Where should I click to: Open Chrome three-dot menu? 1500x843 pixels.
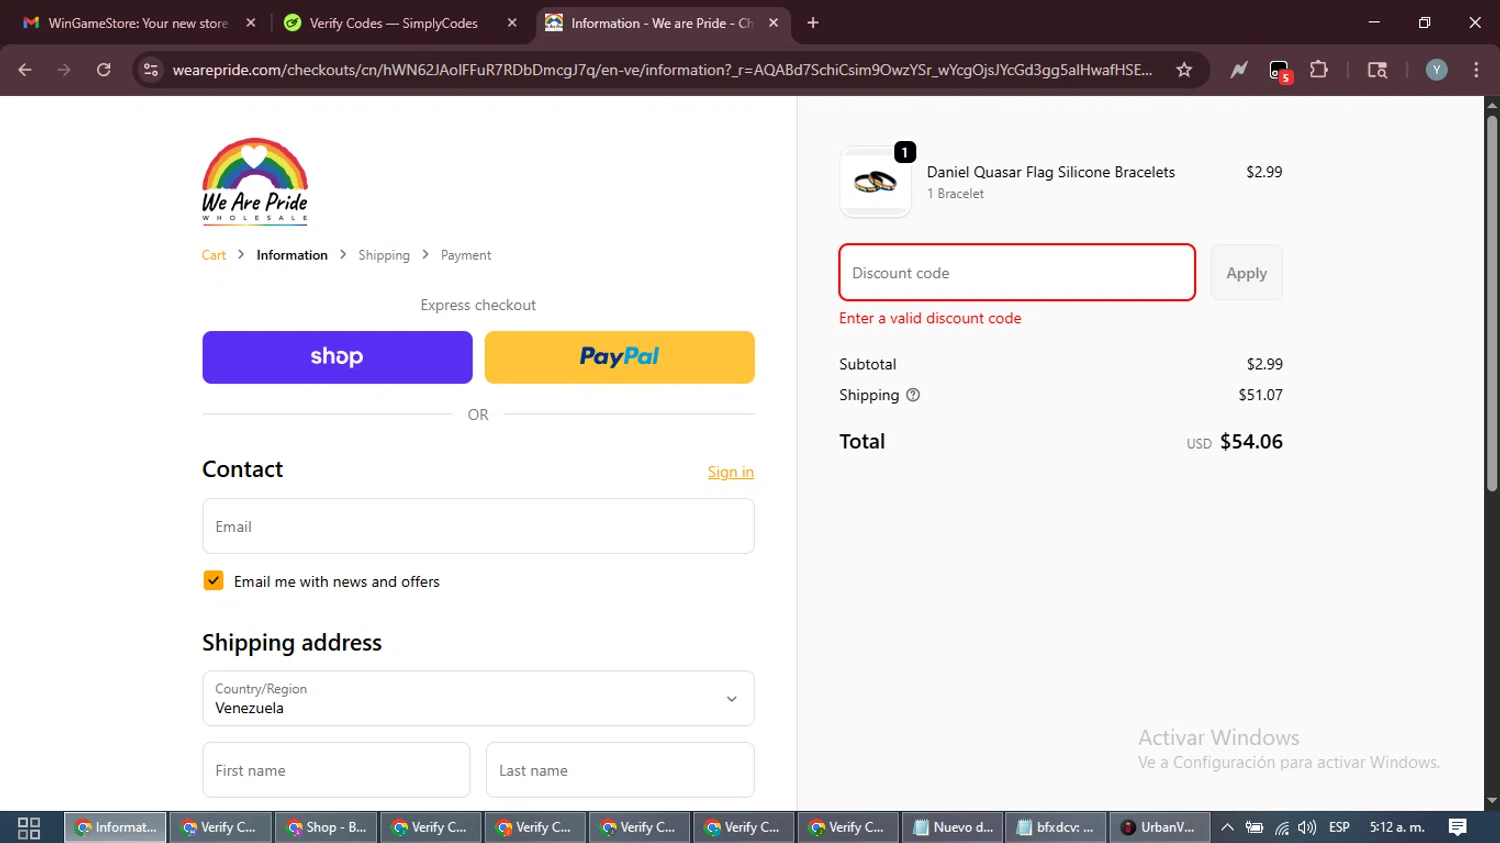[x=1476, y=70]
